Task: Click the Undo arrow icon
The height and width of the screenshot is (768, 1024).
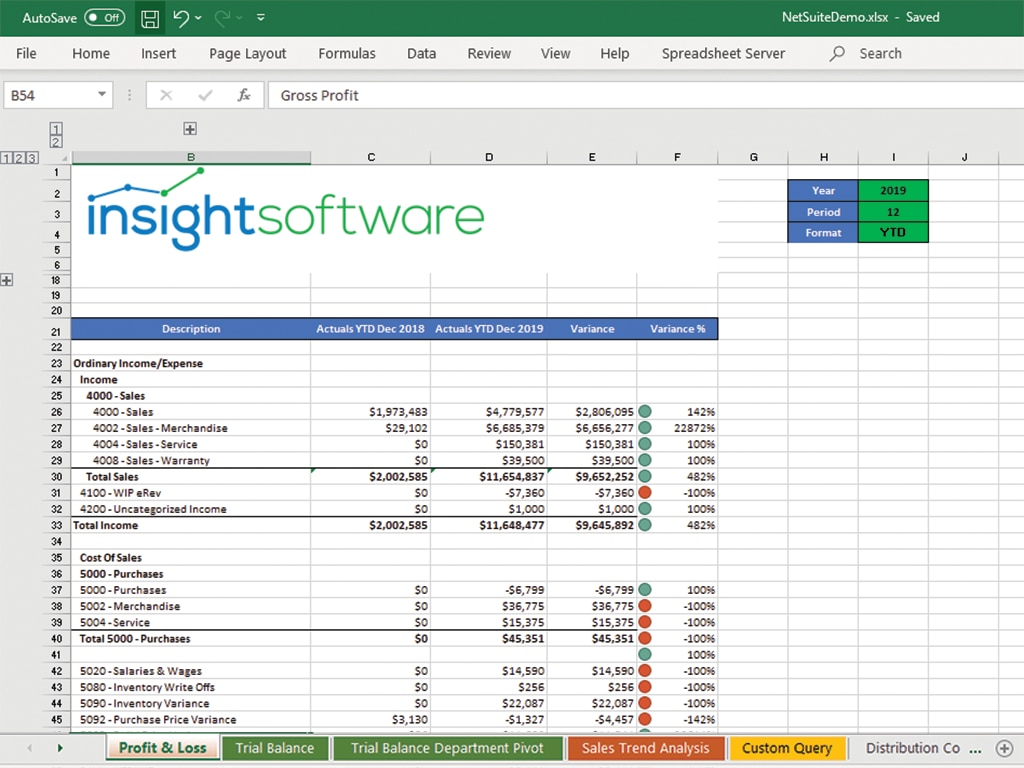Action: coord(180,18)
